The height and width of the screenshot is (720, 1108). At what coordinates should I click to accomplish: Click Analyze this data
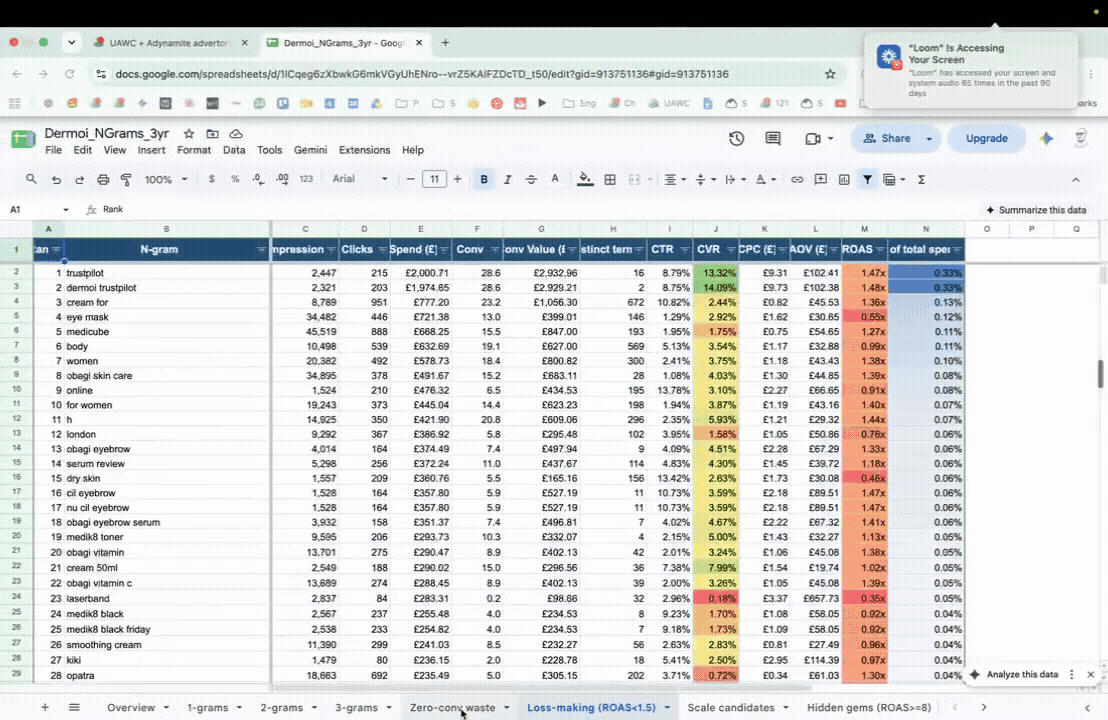coord(1015,674)
